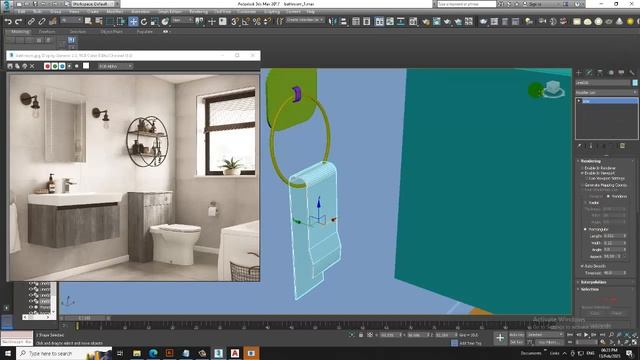Viewport: 640px width, 360px height.
Task: Choose the Select Object tool
Action: click(x=88, y=21)
